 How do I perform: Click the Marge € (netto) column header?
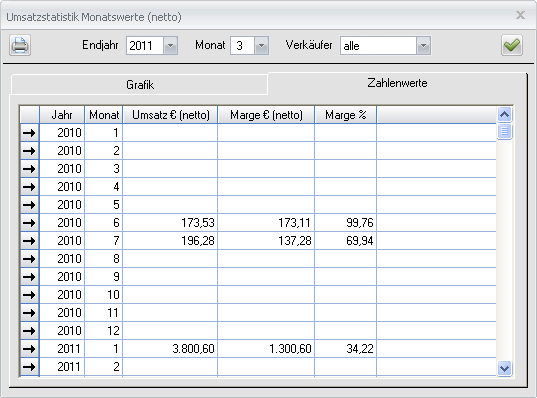pyautogui.click(x=266, y=115)
